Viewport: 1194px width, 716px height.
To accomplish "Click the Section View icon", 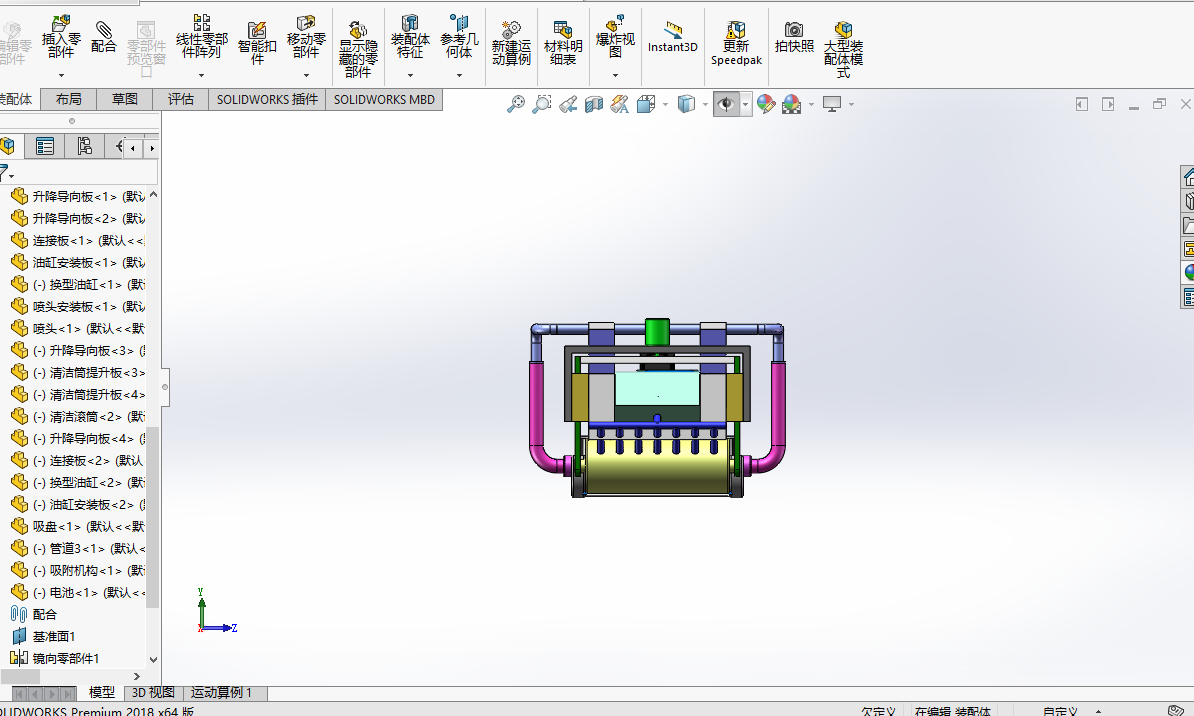I will (x=594, y=104).
